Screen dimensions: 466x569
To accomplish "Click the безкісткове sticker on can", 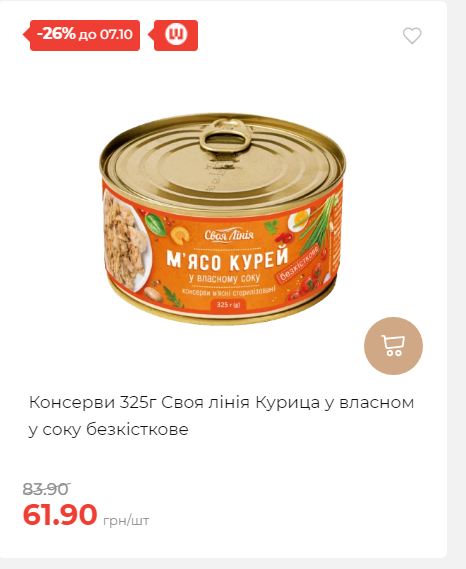I will point(298,262).
